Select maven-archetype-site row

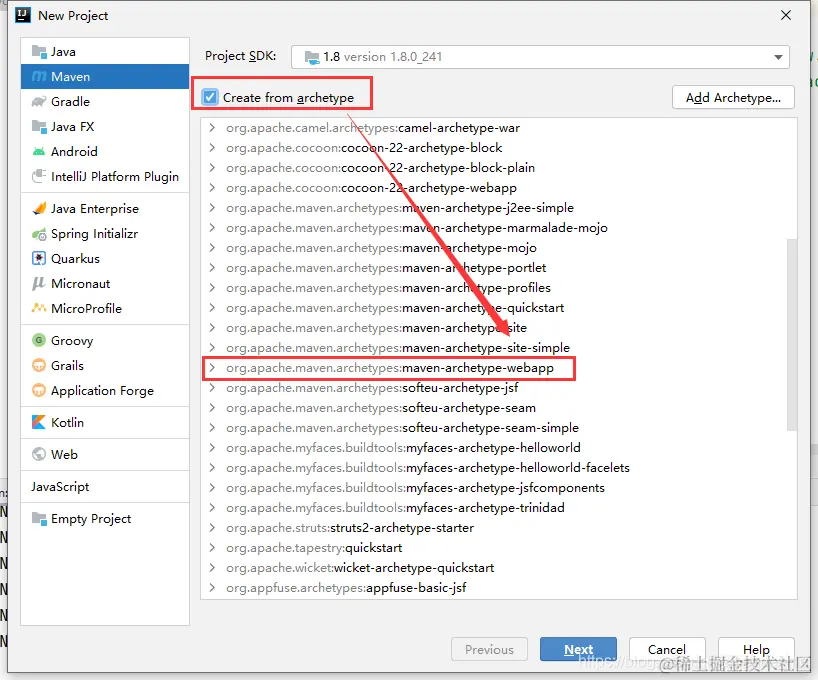coord(499,328)
